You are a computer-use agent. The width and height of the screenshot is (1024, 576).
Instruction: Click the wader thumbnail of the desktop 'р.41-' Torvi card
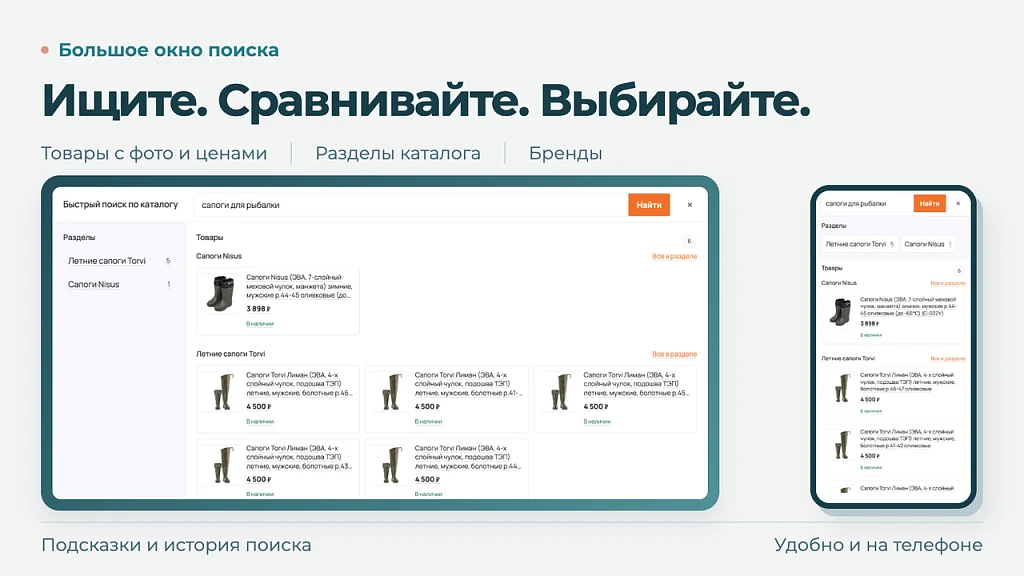391,392
